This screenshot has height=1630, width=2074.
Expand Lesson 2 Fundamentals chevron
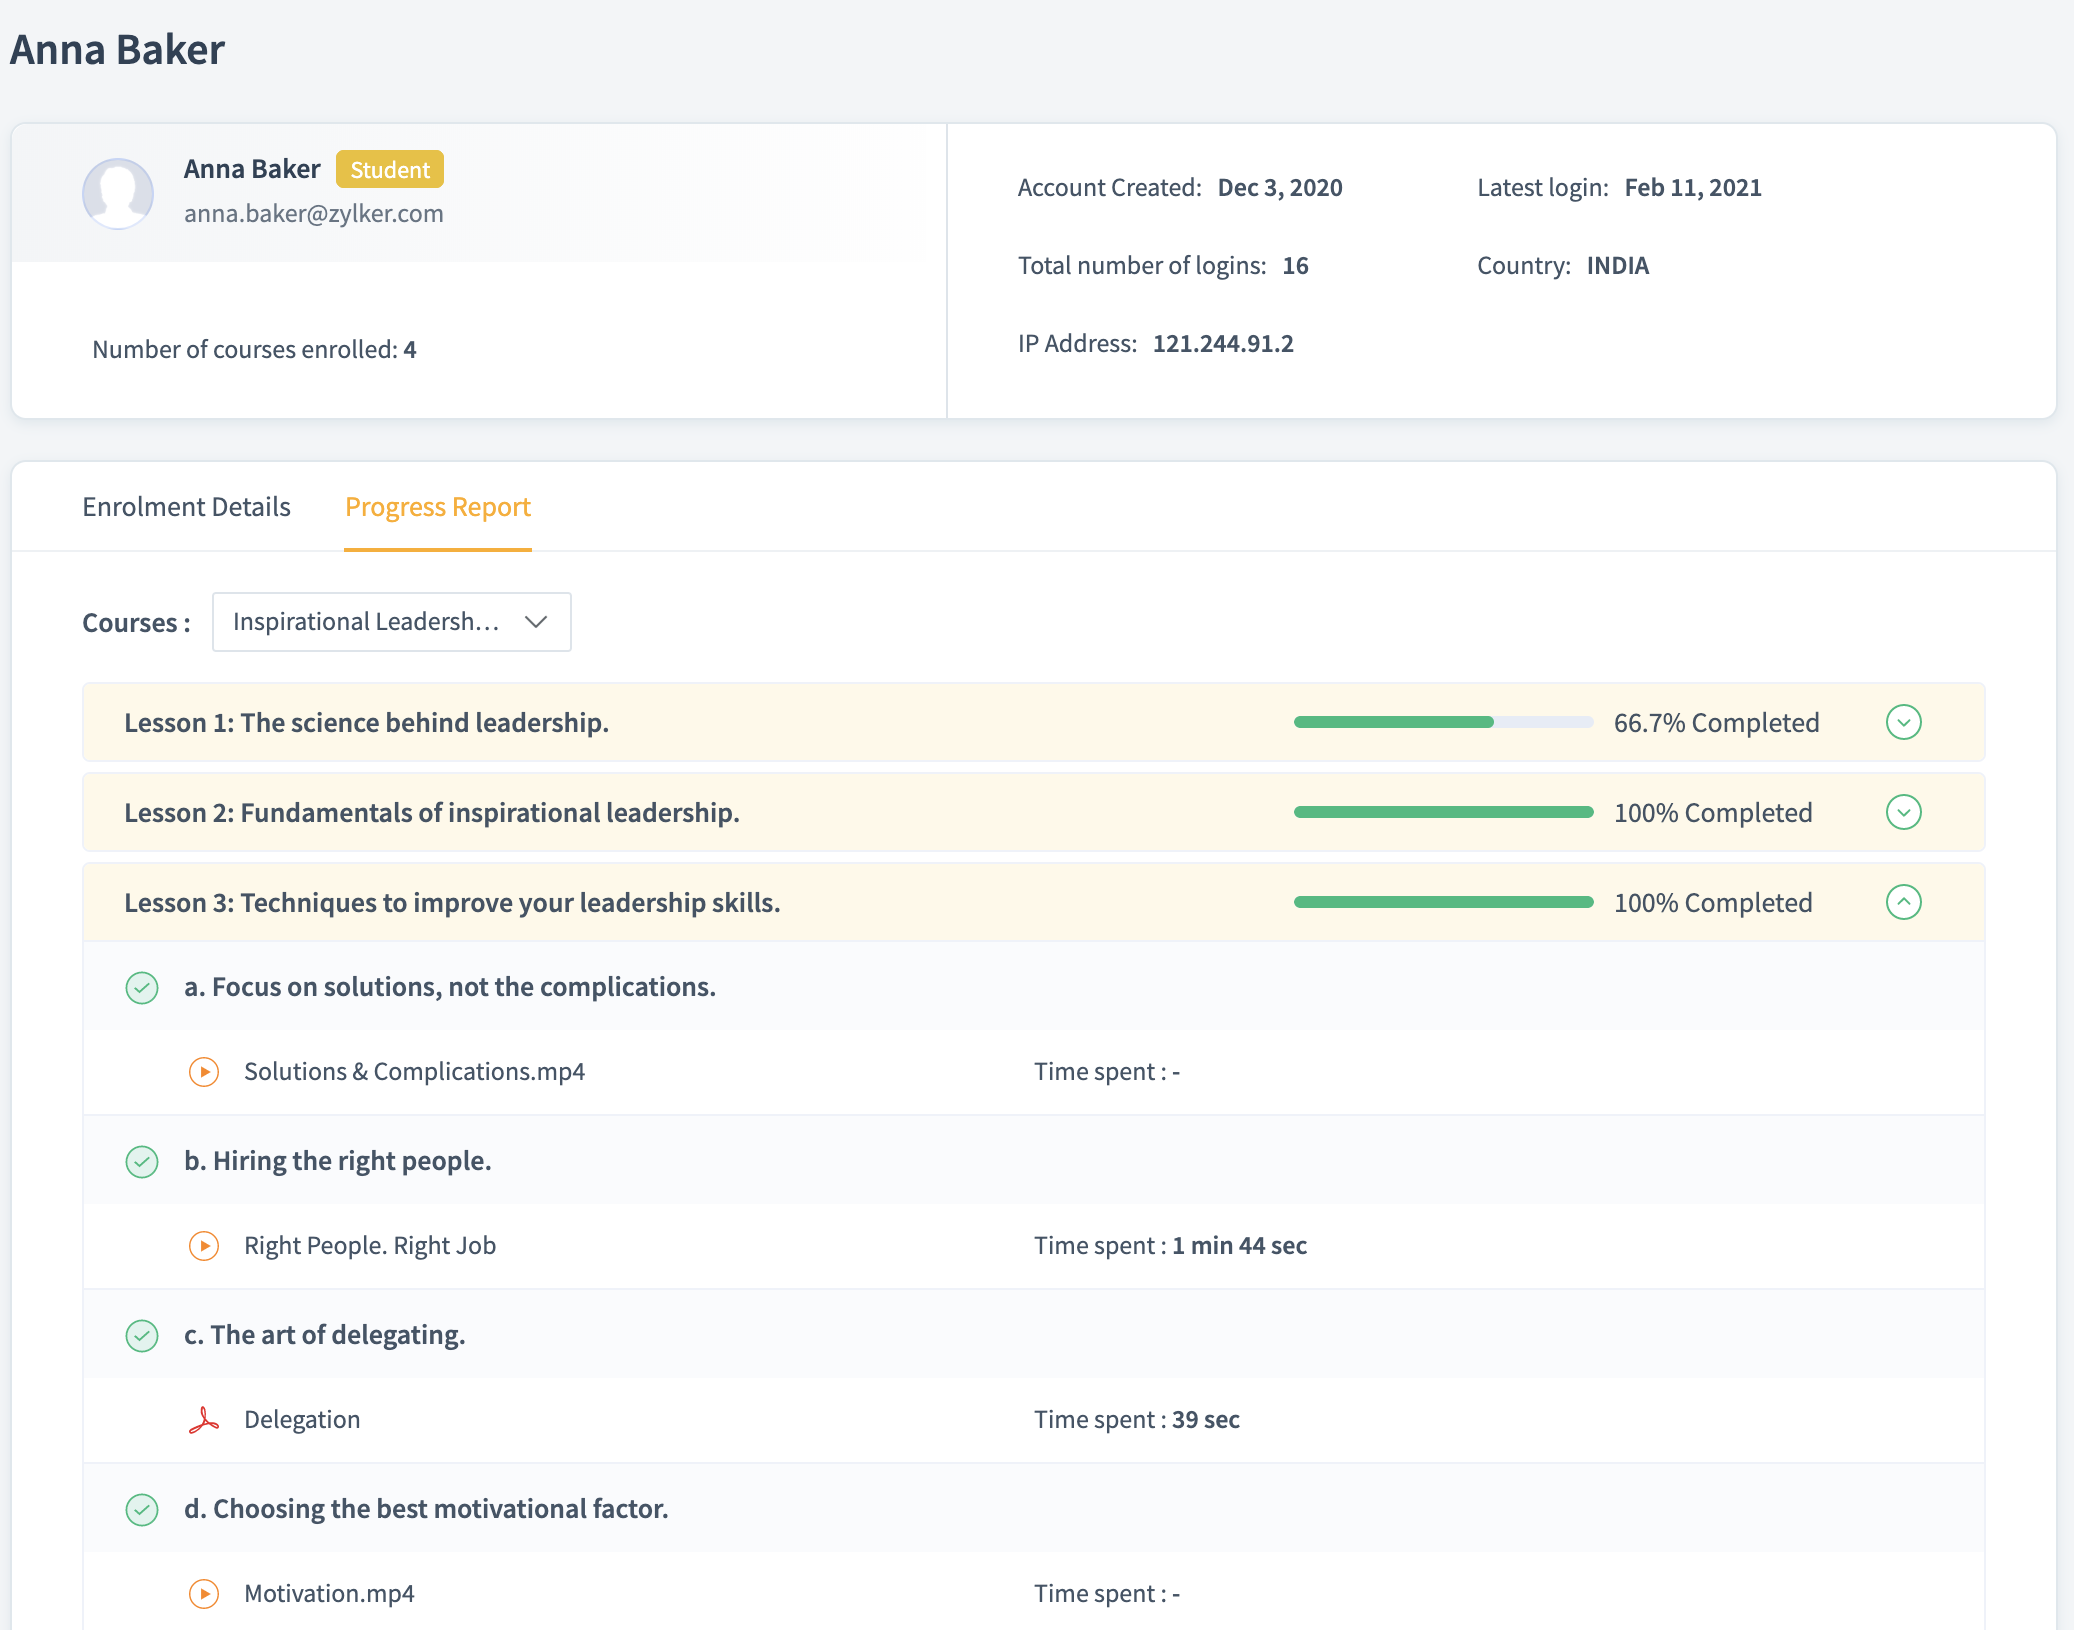(1903, 812)
